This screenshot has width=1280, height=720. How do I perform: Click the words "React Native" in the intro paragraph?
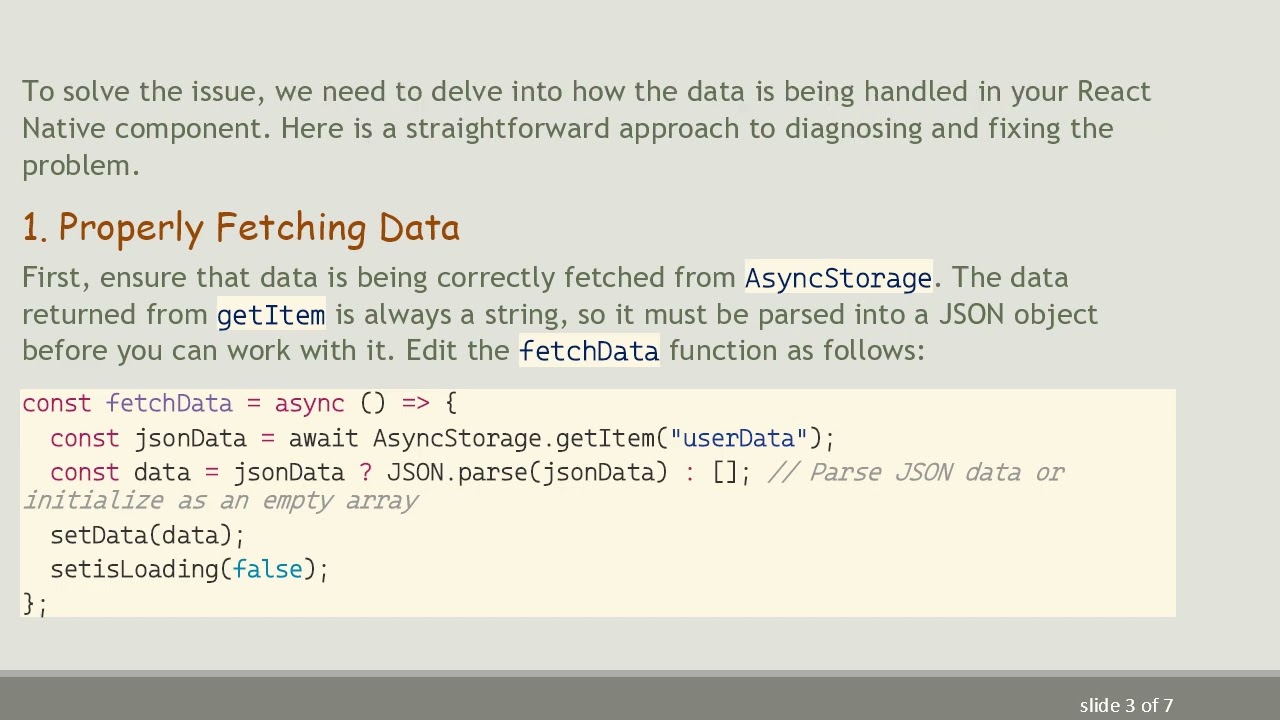click(1113, 92)
